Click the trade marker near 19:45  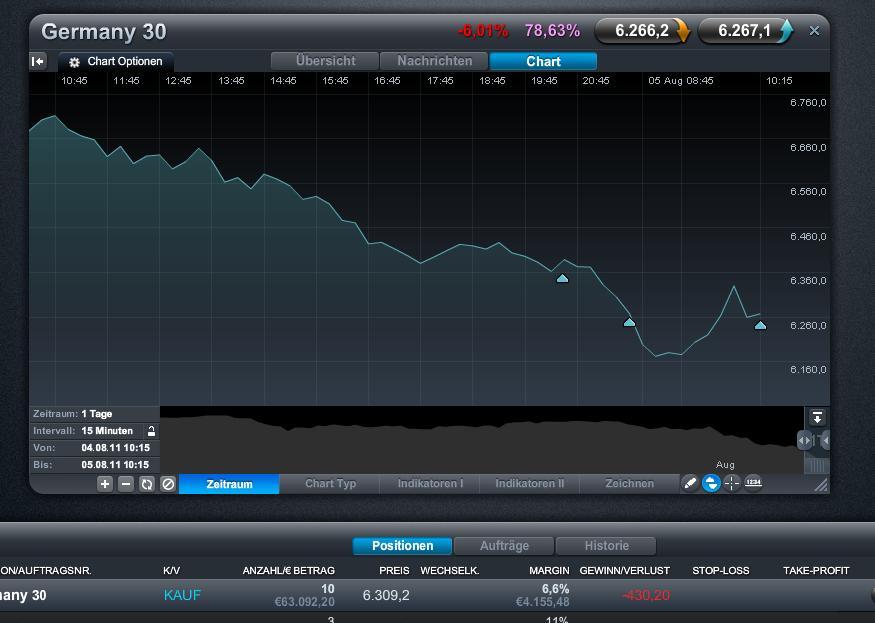point(562,278)
